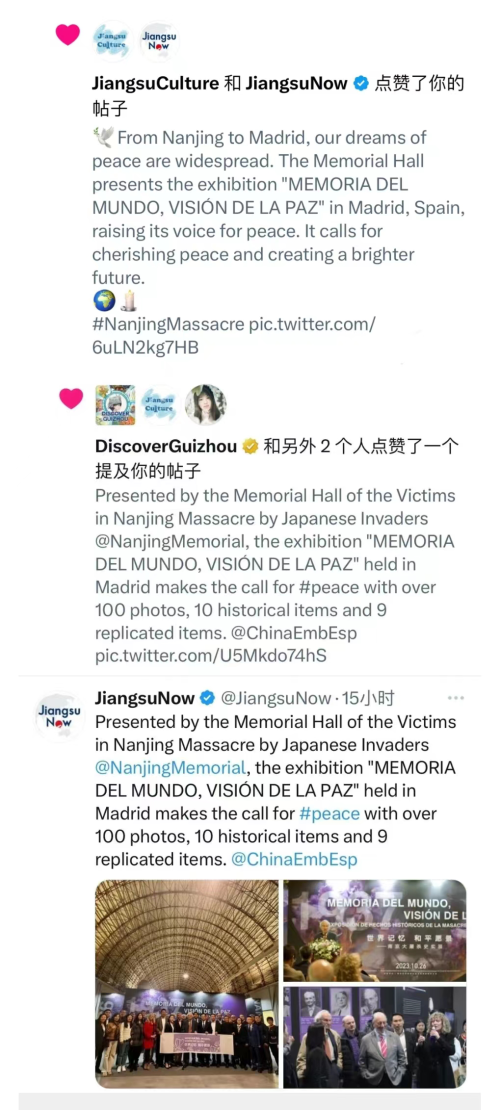500x1110 pixels.
Task: Open the group photo under arched ceiling
Action: (x=187, y=984)
